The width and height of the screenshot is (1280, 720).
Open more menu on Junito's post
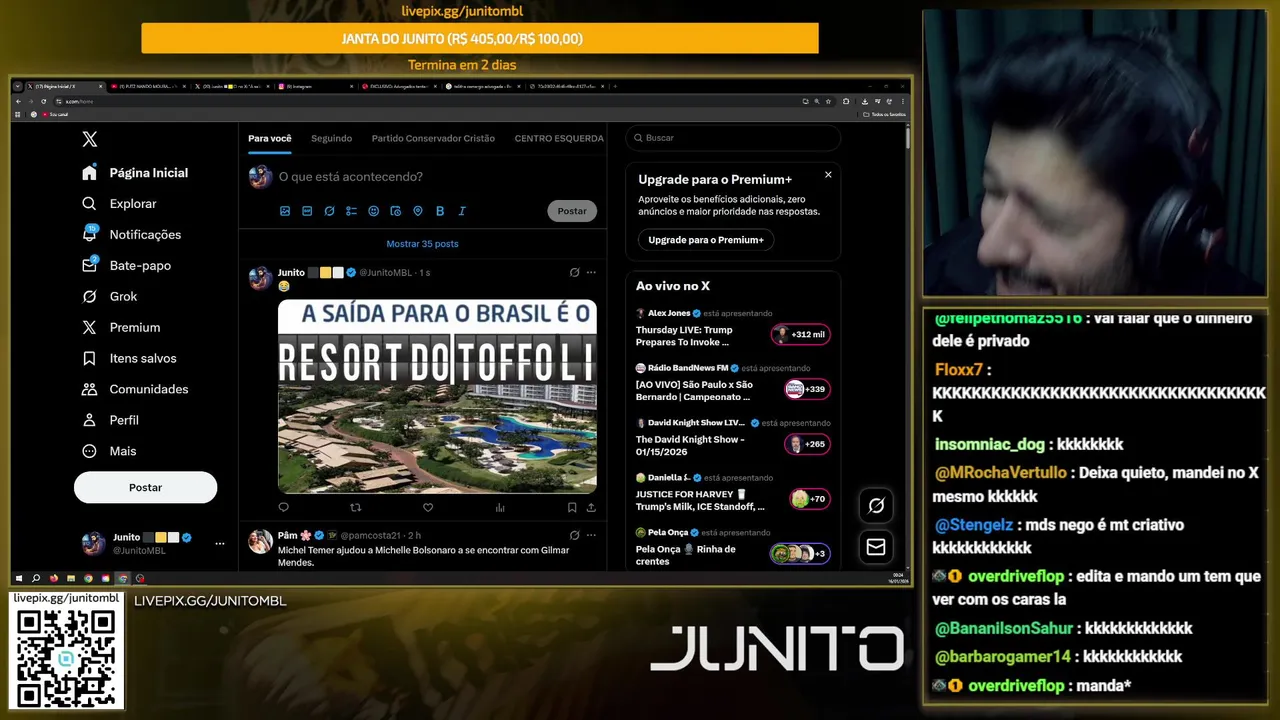point(591,272)
